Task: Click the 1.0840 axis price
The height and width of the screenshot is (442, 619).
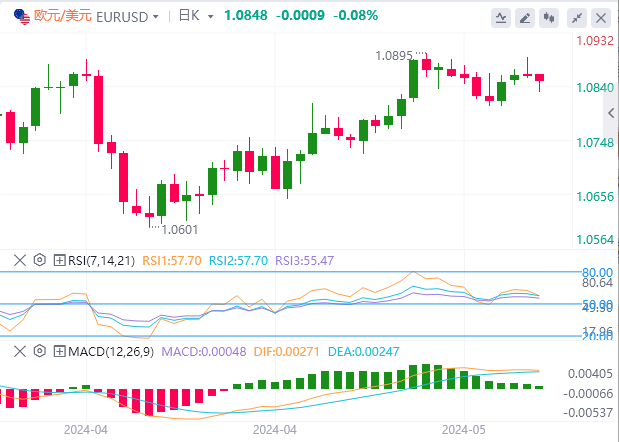Action: (x=595, y=88)
